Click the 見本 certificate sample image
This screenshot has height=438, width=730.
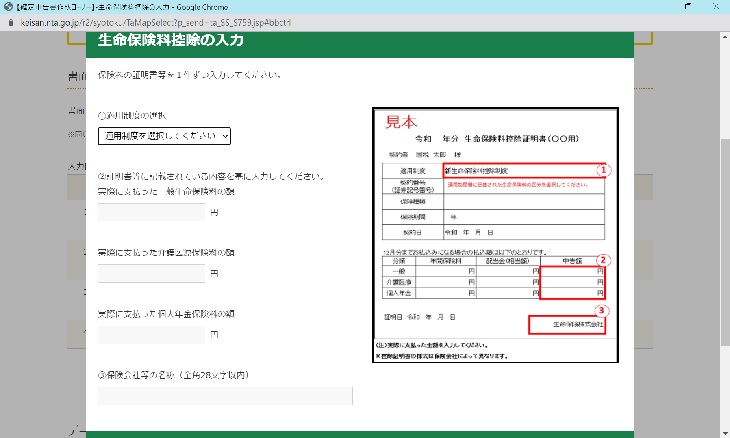tap(495, 235)
